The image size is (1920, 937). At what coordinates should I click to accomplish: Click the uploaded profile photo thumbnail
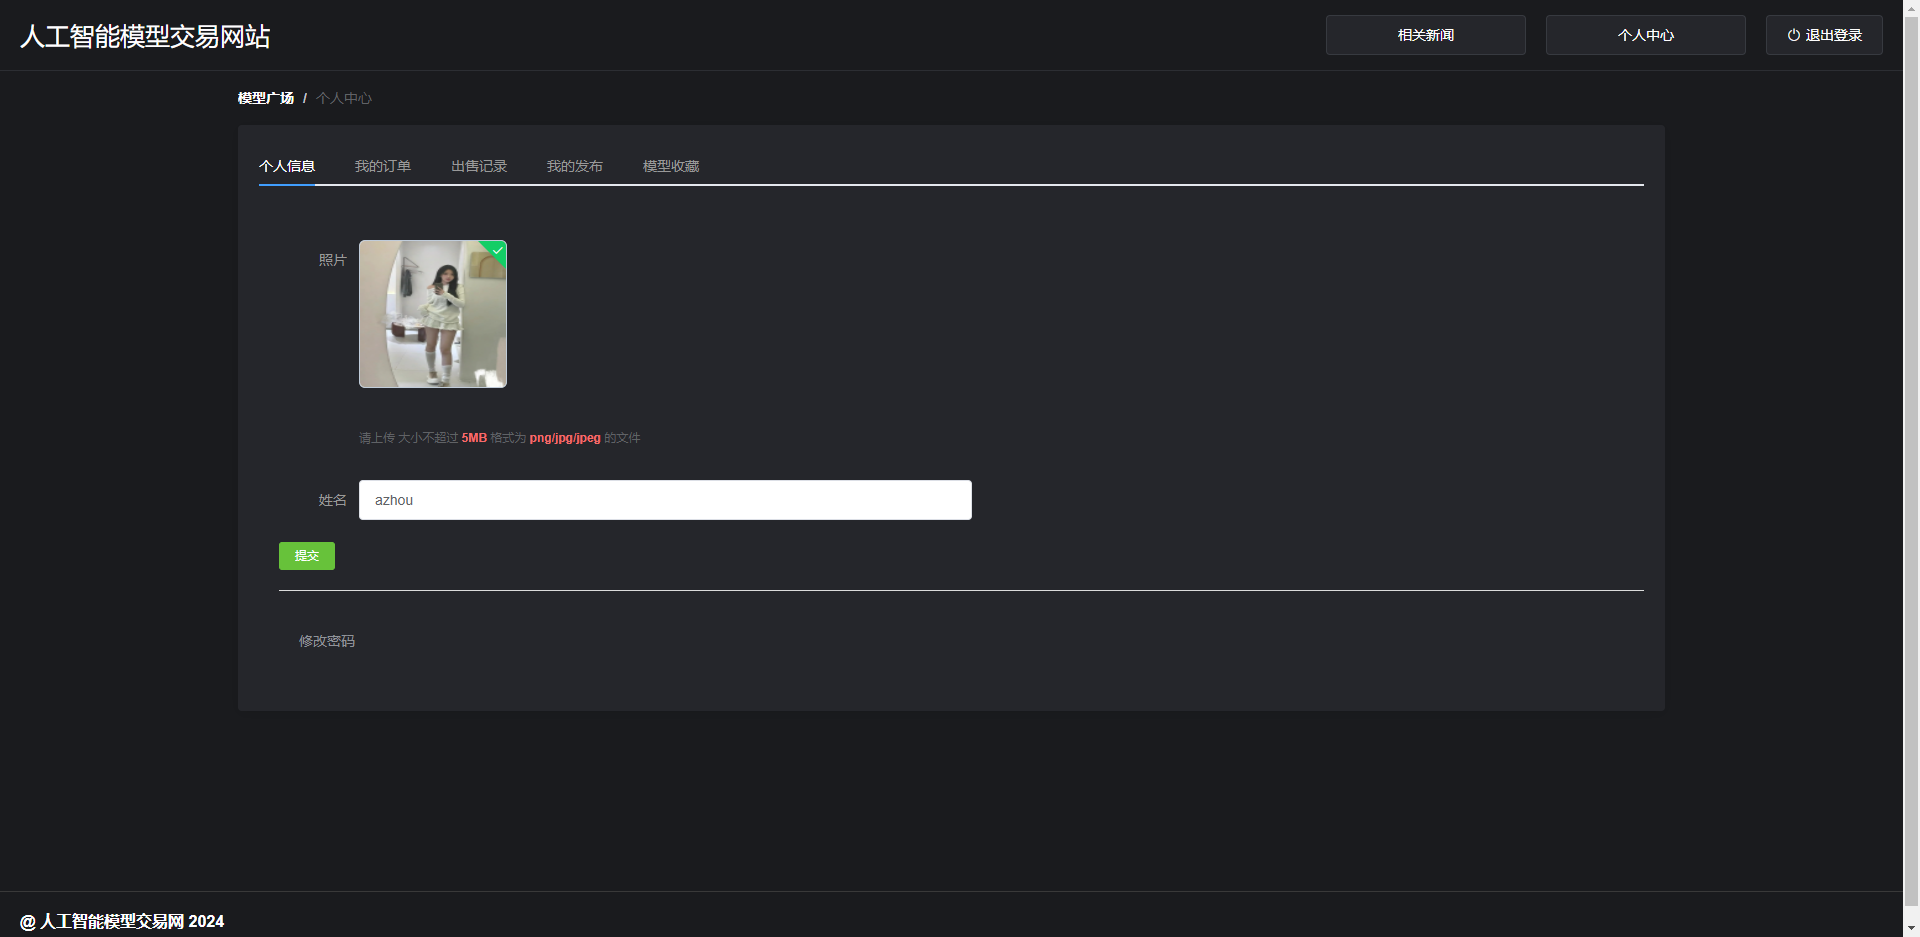click(x=432, y=314)
